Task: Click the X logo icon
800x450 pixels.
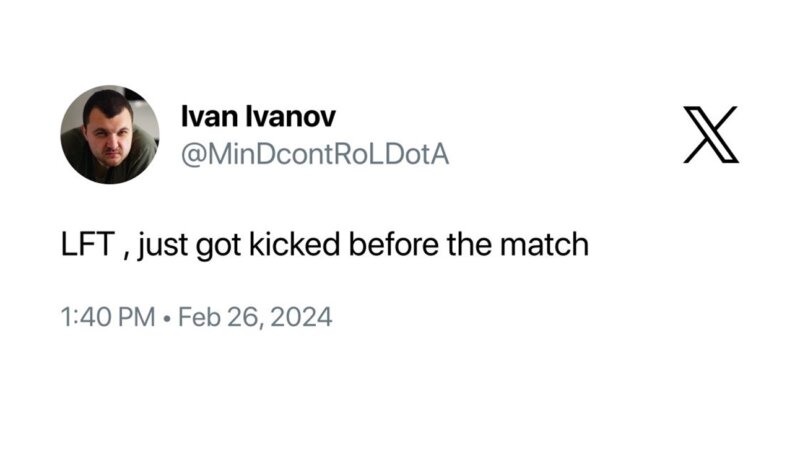Action: [x=711, y=135]
